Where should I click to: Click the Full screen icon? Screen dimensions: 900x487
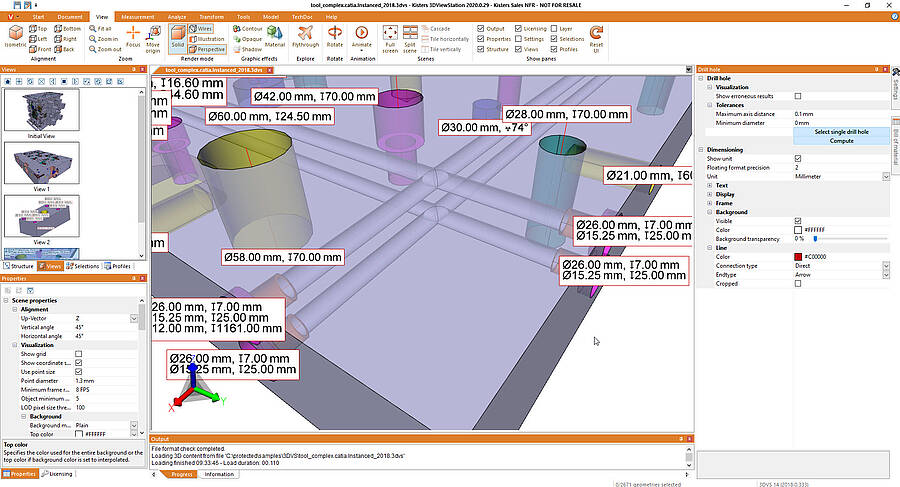click(390, 39)
